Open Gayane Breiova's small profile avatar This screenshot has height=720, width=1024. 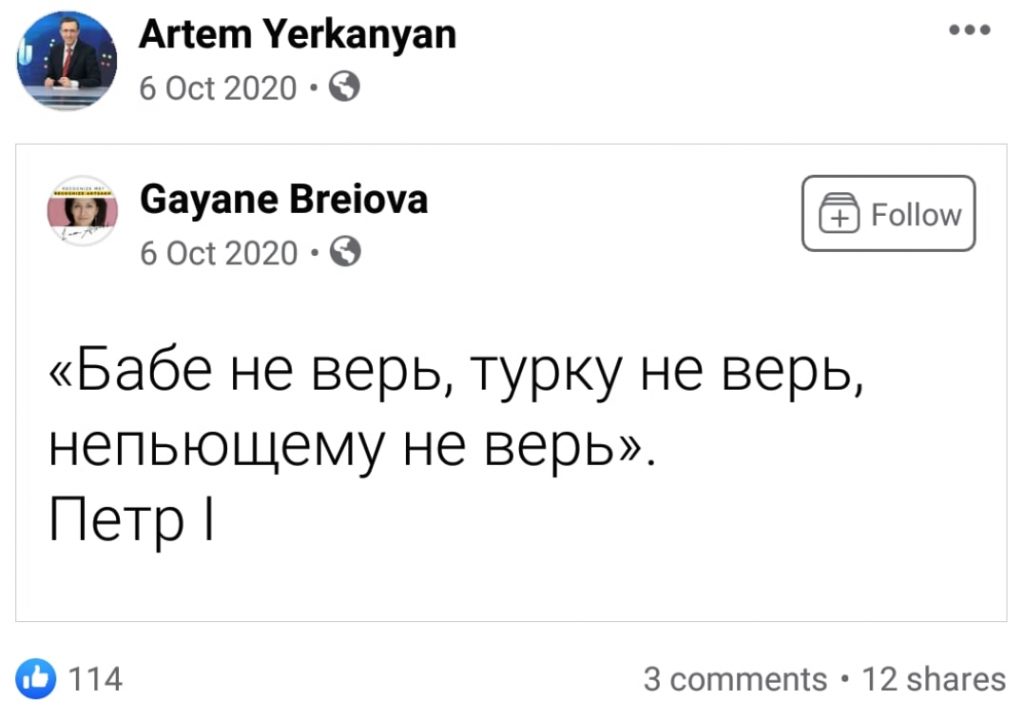(82, 212)
